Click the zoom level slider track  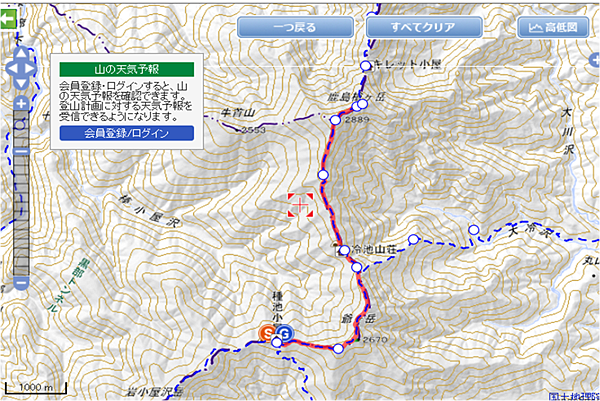(21, 193)
